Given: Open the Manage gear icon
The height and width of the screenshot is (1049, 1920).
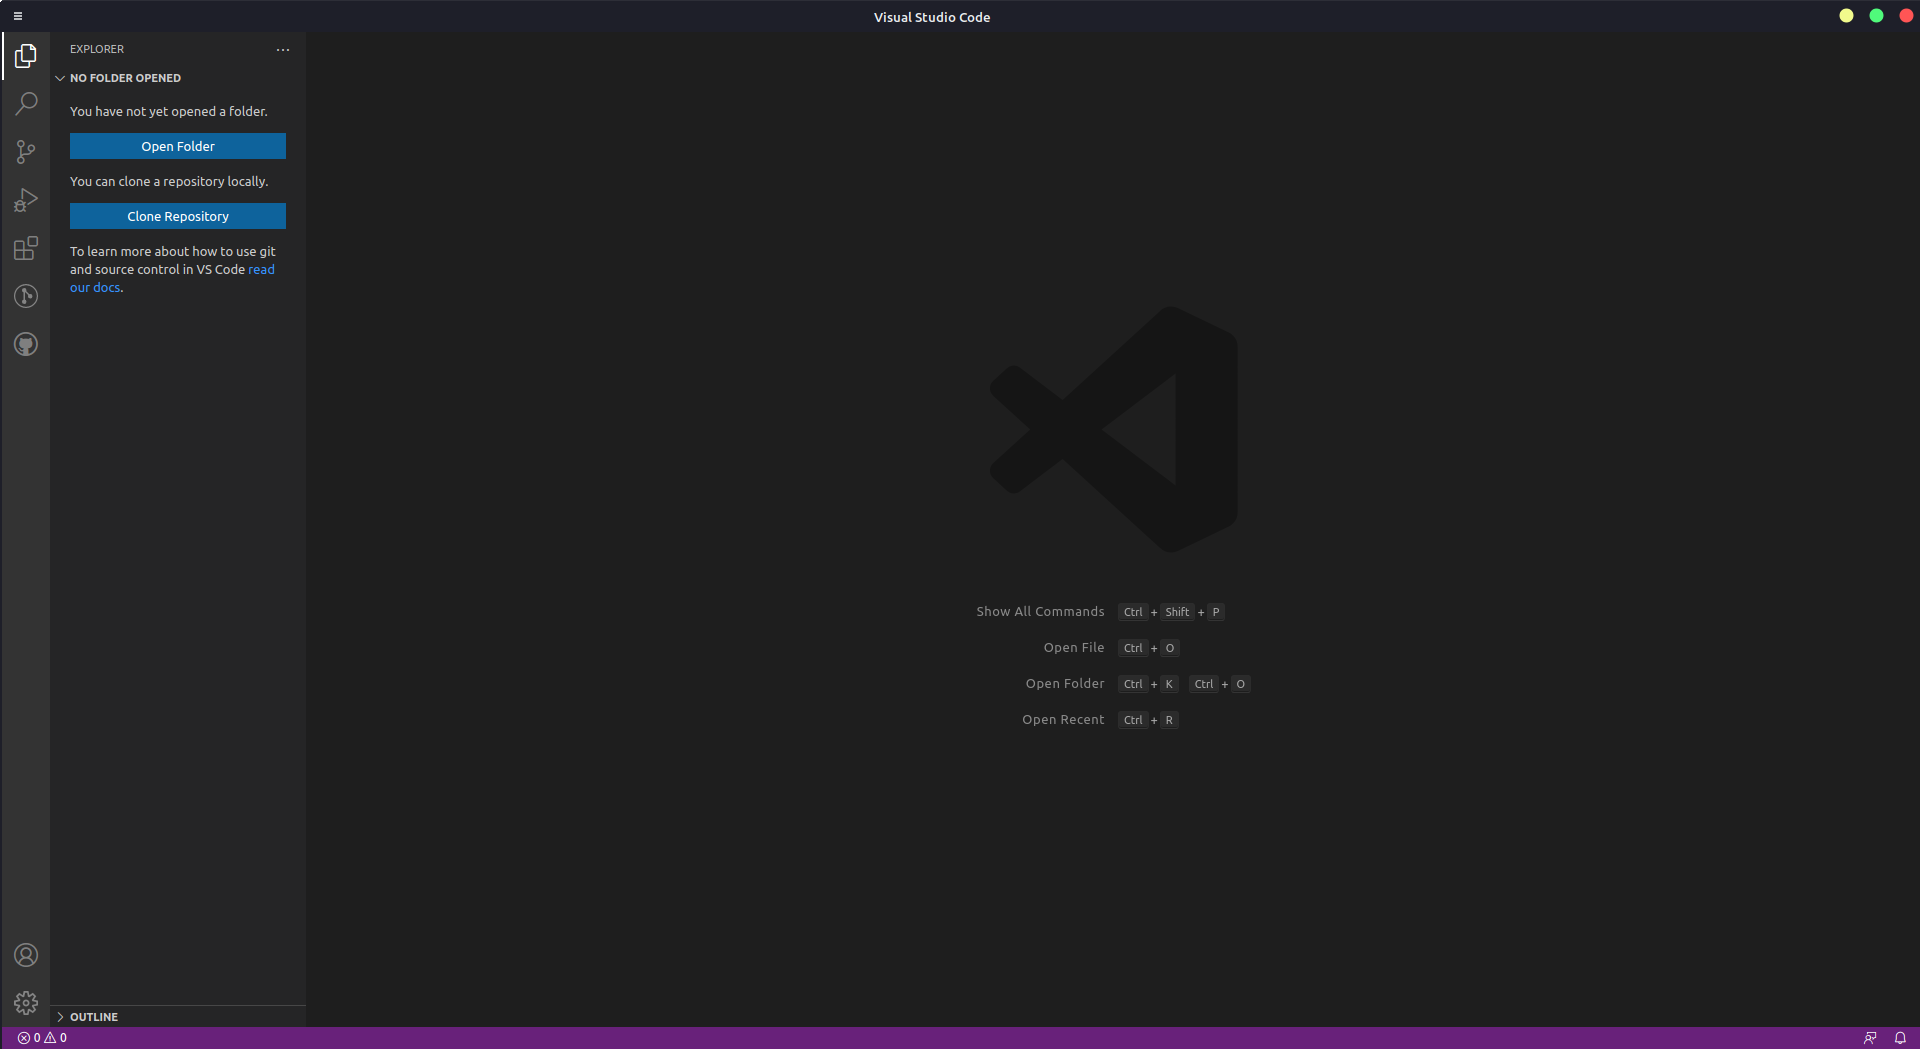Looking at the screenshot, I should pos(26,1003).
